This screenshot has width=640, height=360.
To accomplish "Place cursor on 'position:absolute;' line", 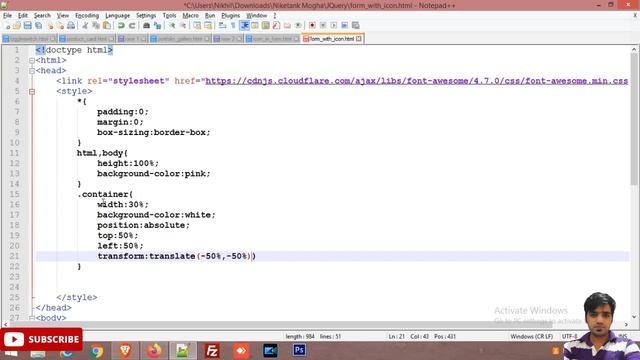I will pos(143,225).
